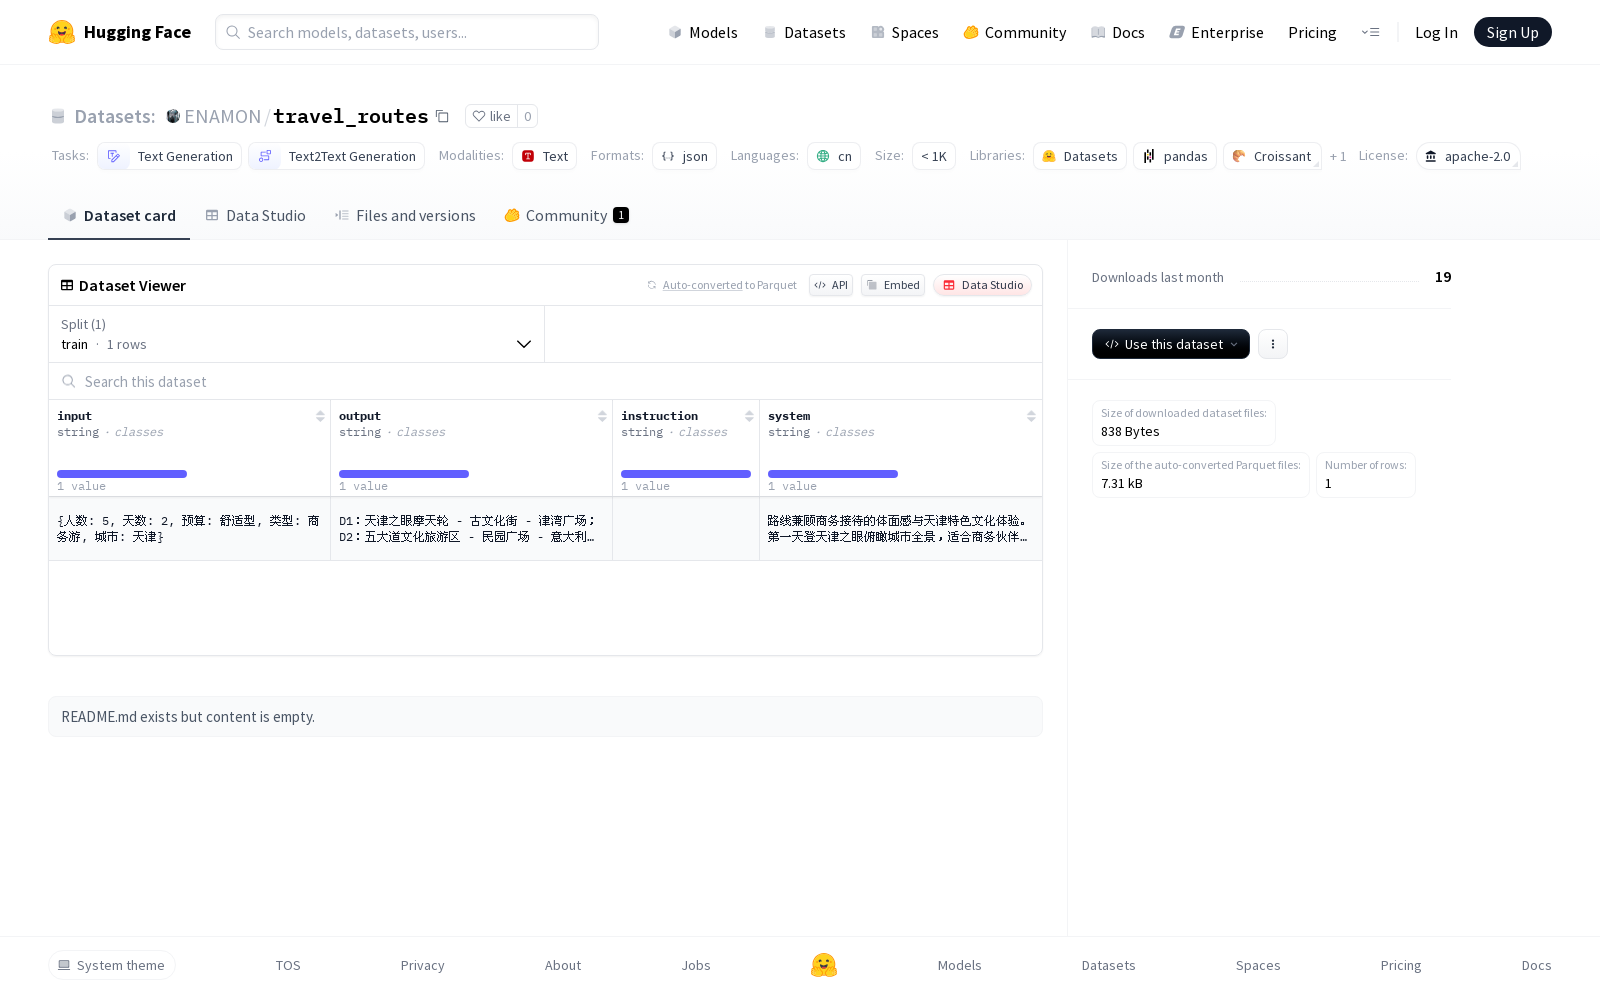Open Jobs footer link
1600x1000 pixels.
[696, 965]
